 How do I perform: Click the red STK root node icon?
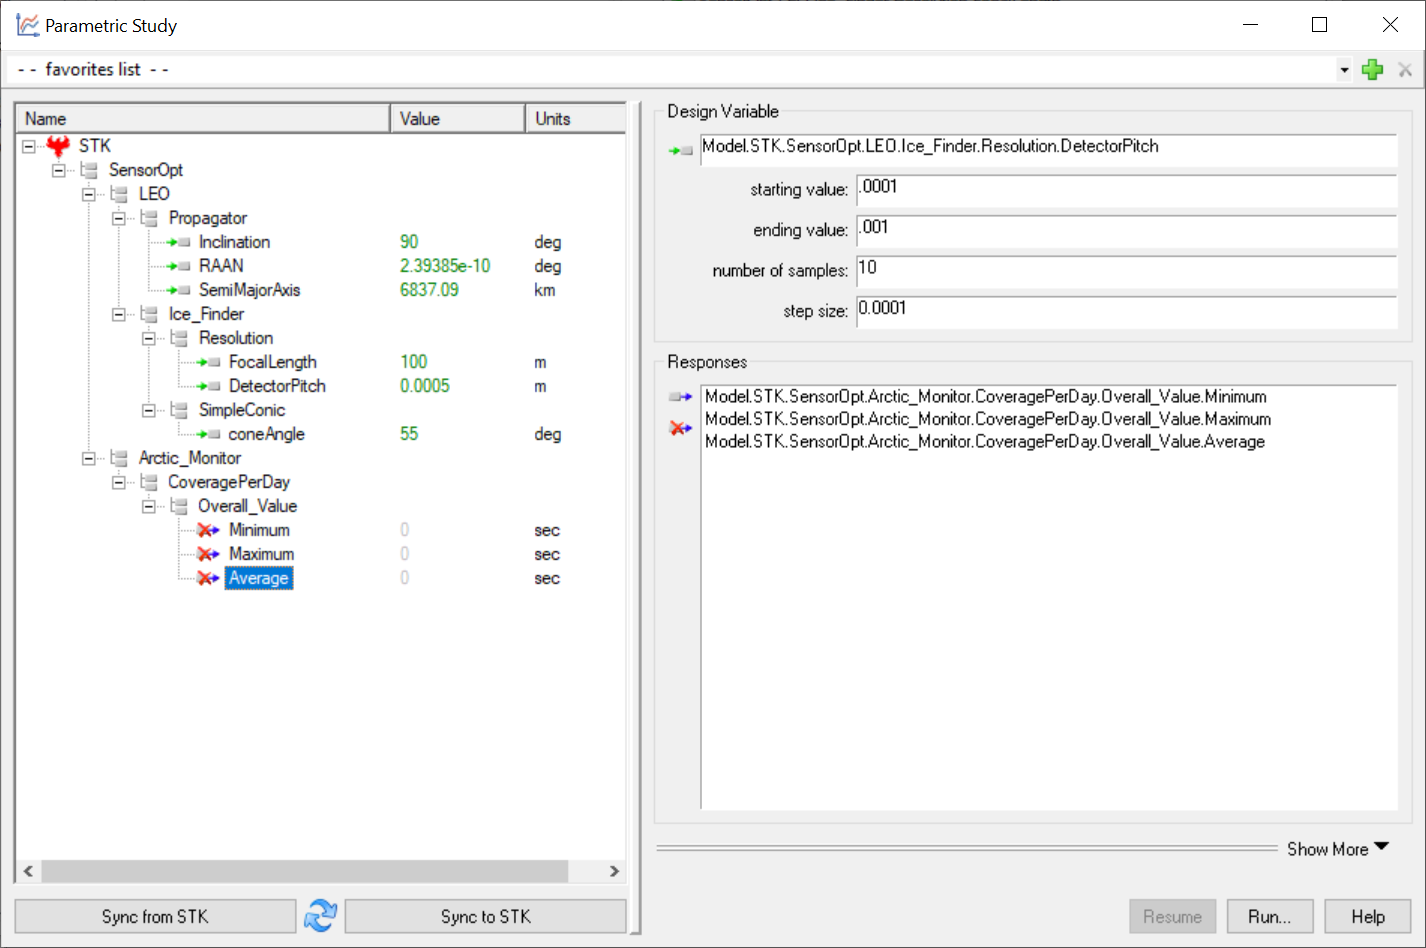pyautogui.click(x=58, y=146)
